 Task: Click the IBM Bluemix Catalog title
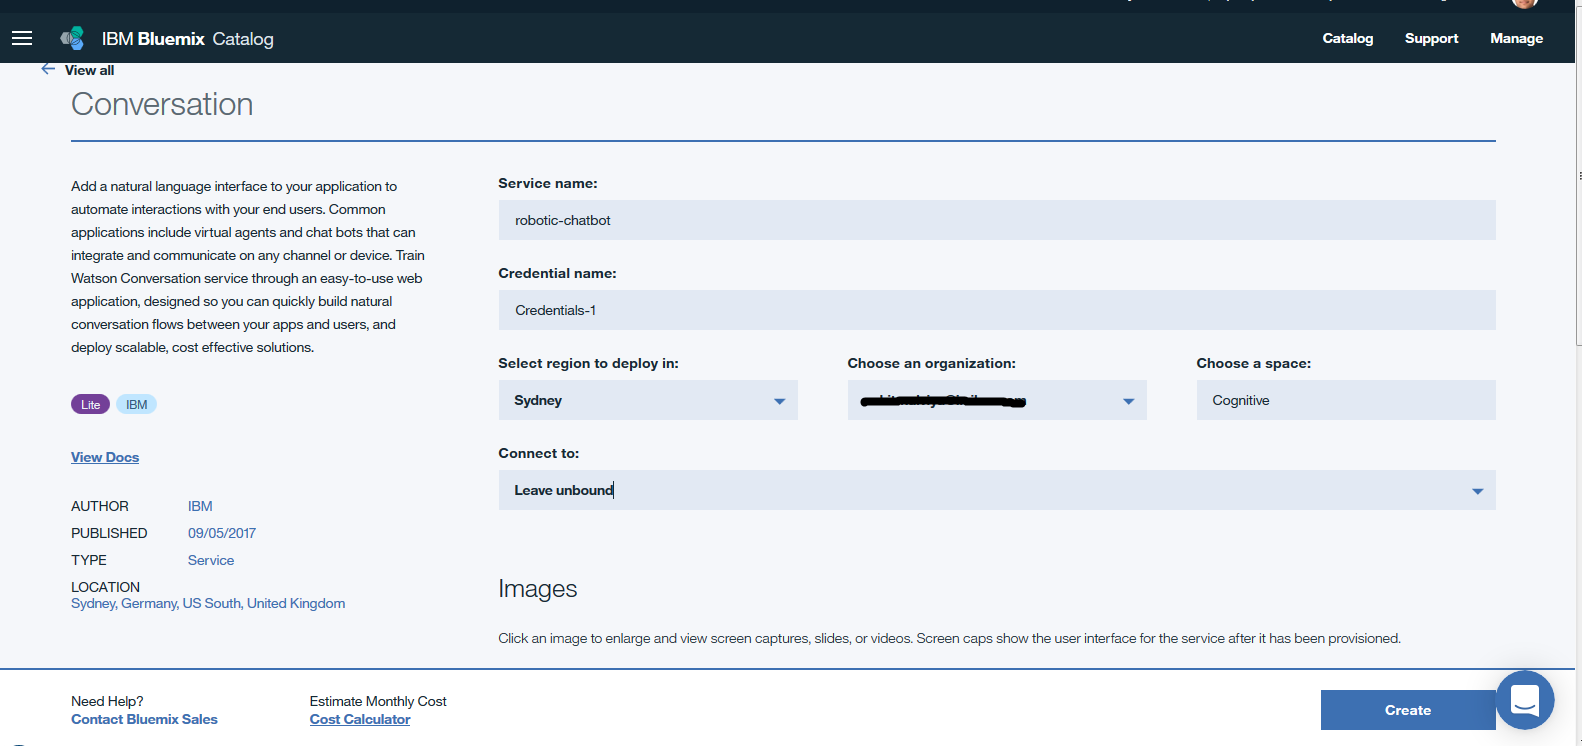click(x=187, y=38)
